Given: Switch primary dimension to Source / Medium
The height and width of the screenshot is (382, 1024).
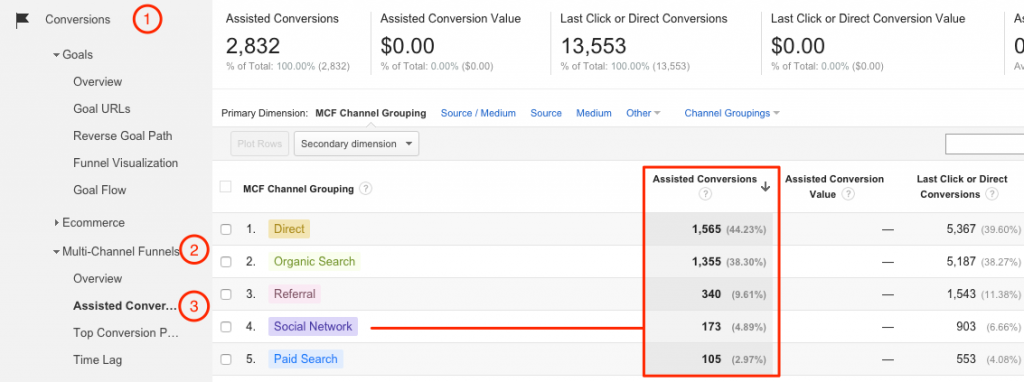Looking at the screenshot, I should (478, 113).
